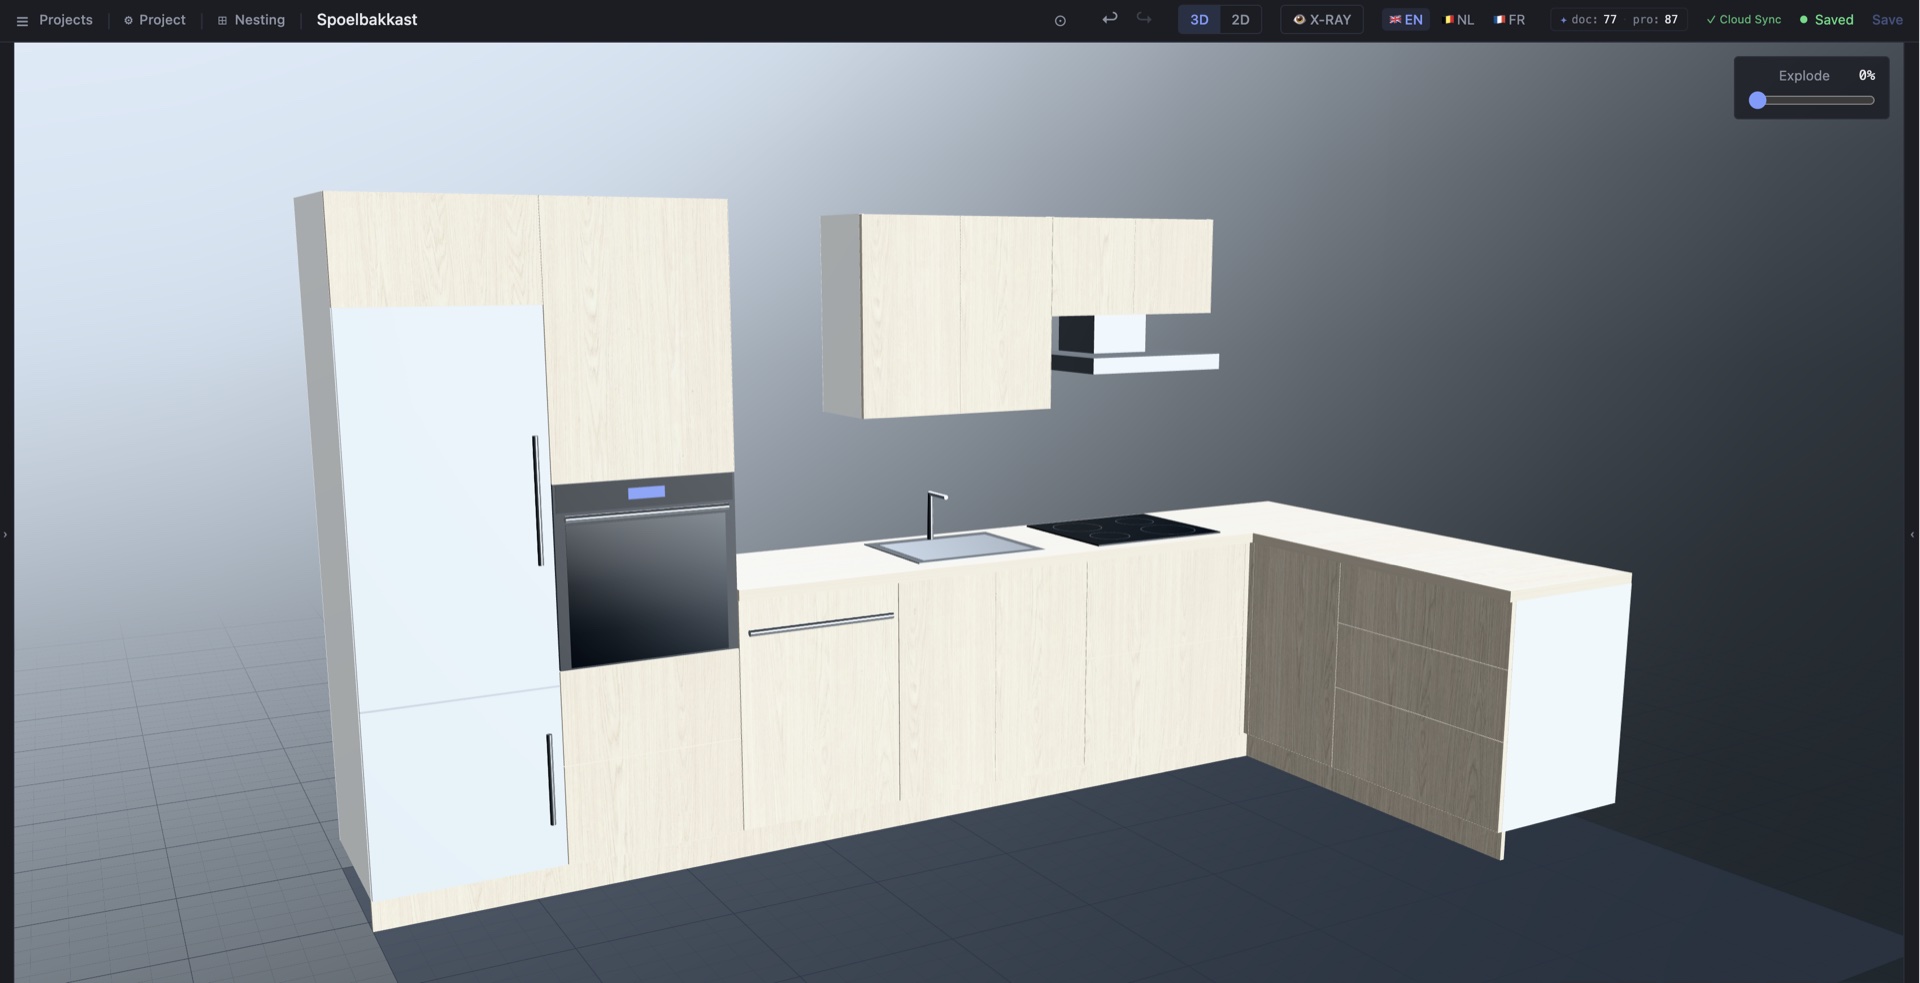Image resolution: width=1920 pixels, height=983 pixels.
Task: Expand the right side panel arrow
Action: pos(1912,535)
